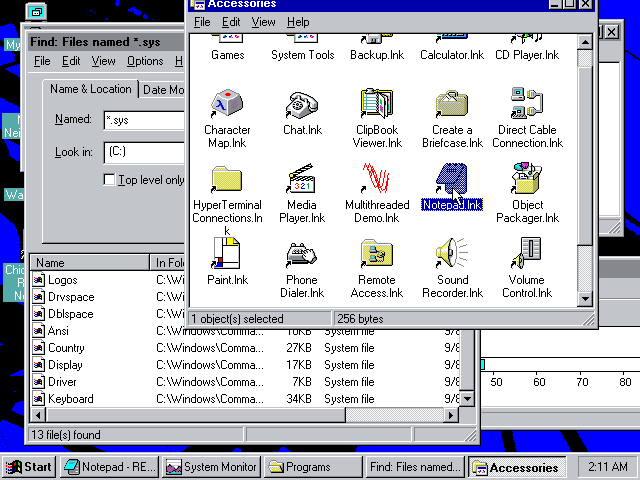Select the Country file row

[x=246, y=348]
